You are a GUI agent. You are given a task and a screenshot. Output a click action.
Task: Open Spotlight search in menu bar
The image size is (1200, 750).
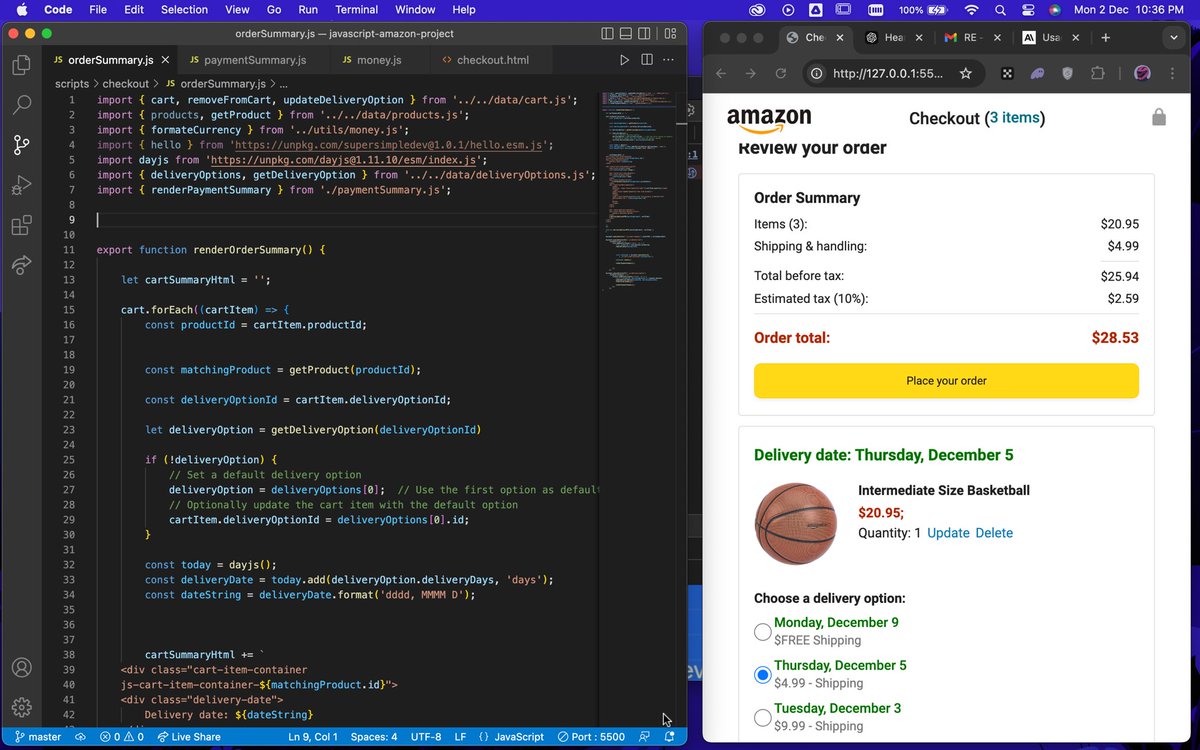999,10
